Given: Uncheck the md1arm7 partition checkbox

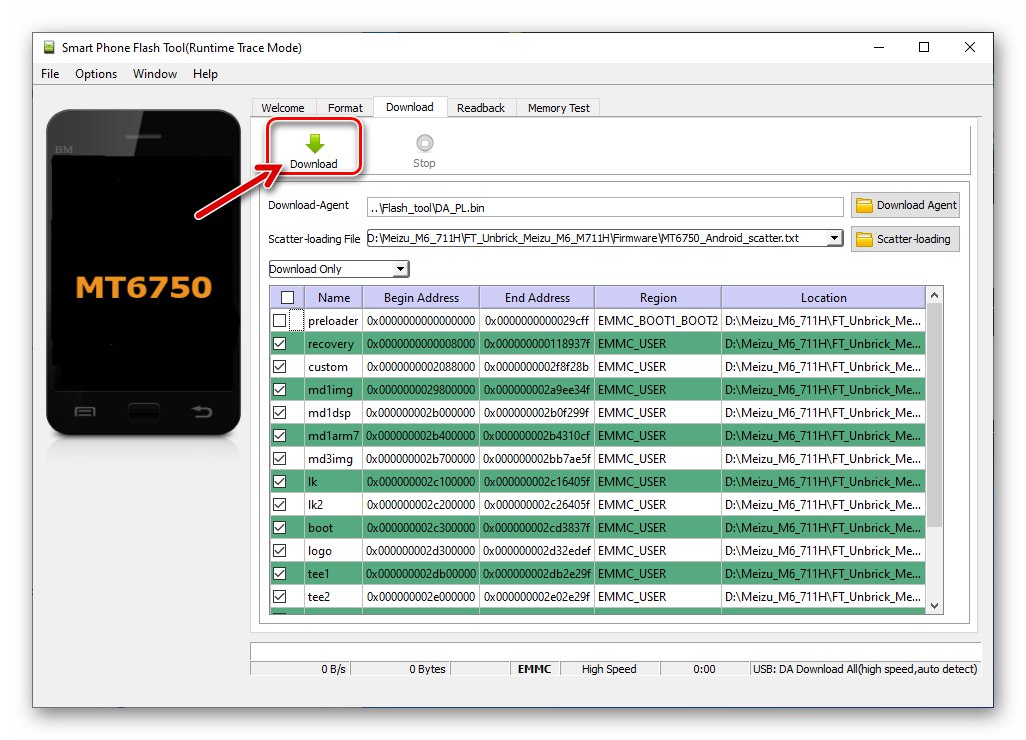Looking at the screenshot, I should pyautogui.click(x=279, y=436).
